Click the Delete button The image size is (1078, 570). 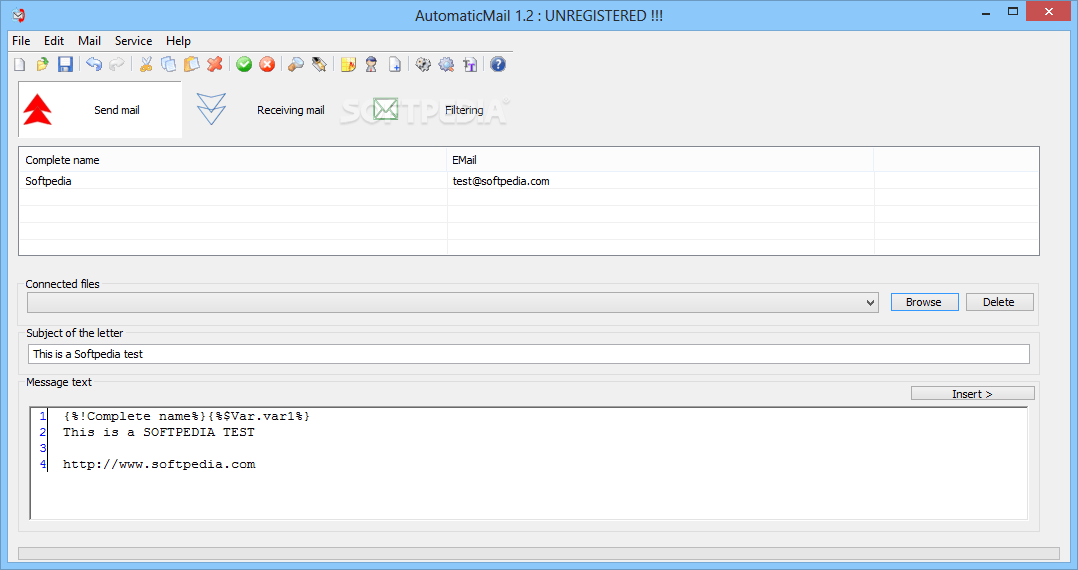[x=999, y=302]
